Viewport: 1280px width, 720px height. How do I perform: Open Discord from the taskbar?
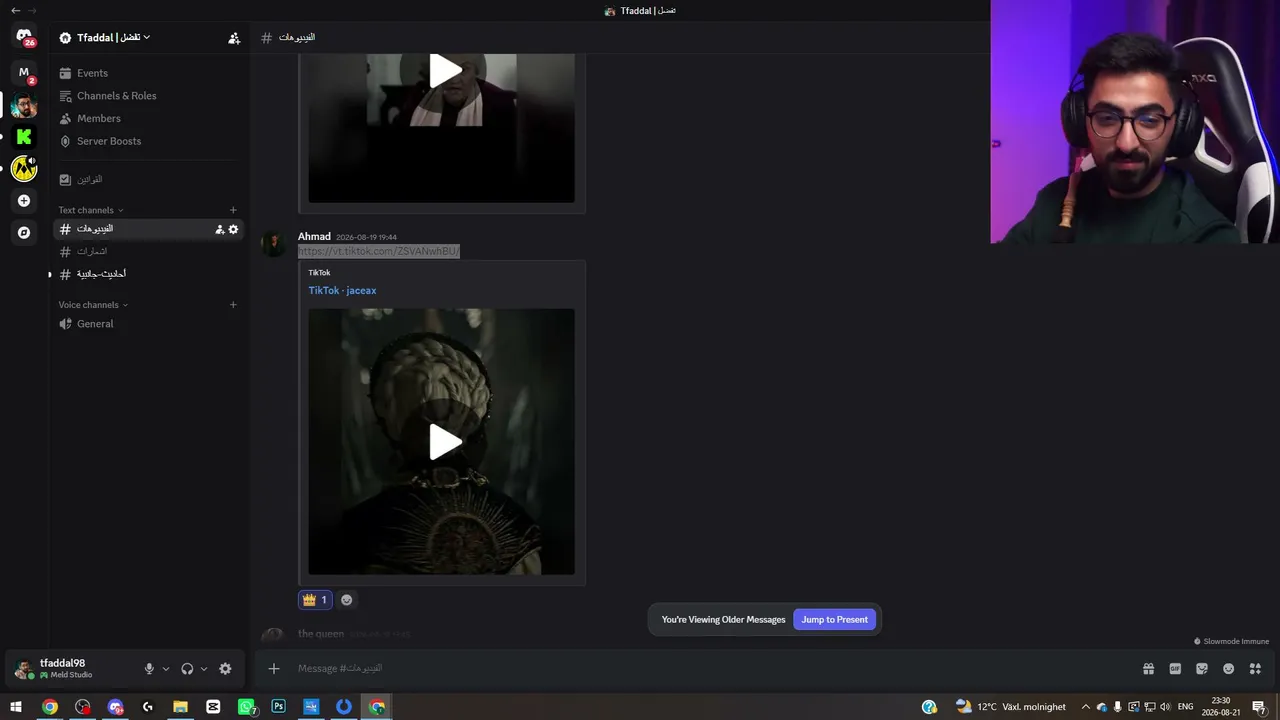[115, 707]
